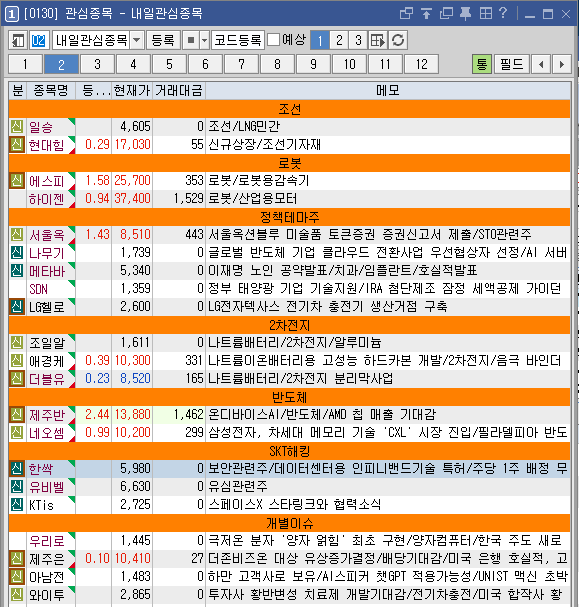Go to next tab set with right arrow

(x=562, y=64)
